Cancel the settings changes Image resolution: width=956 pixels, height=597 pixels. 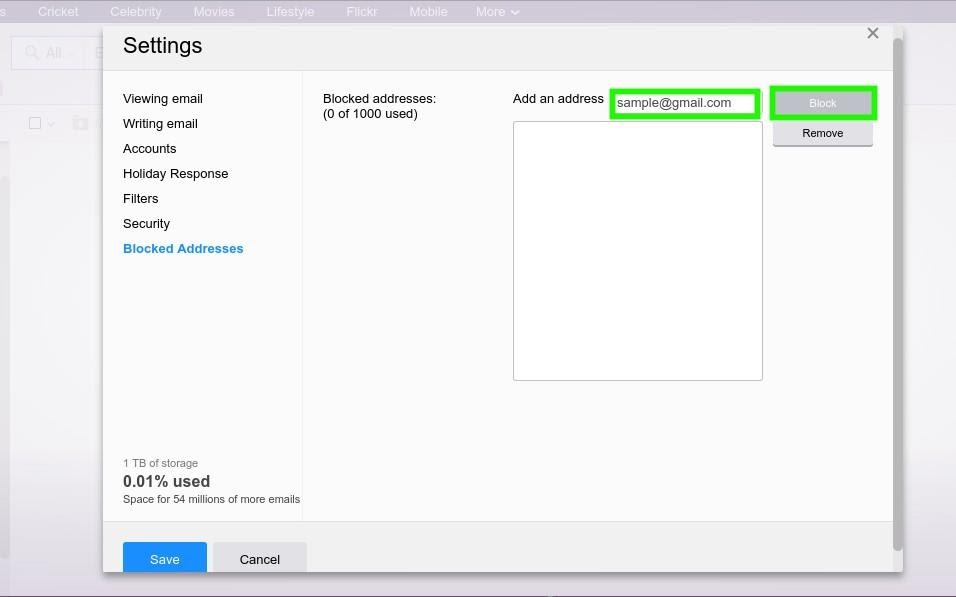[259, 559]
